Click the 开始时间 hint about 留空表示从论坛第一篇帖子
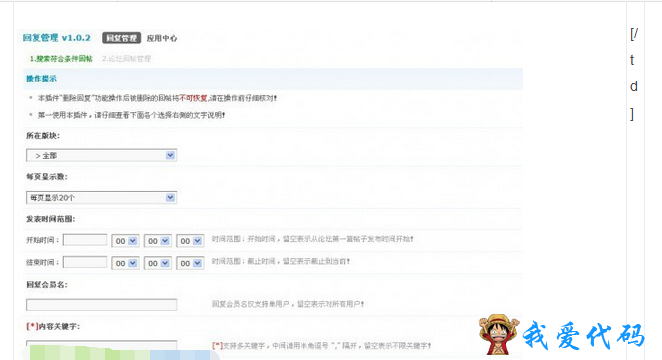 click(x=313, y=239)
